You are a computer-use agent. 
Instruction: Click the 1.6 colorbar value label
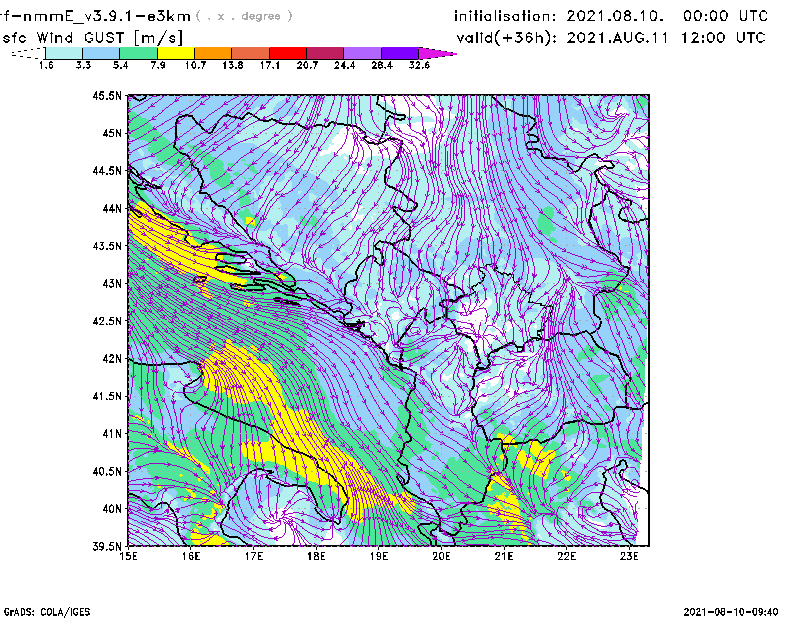pos(46,65)
